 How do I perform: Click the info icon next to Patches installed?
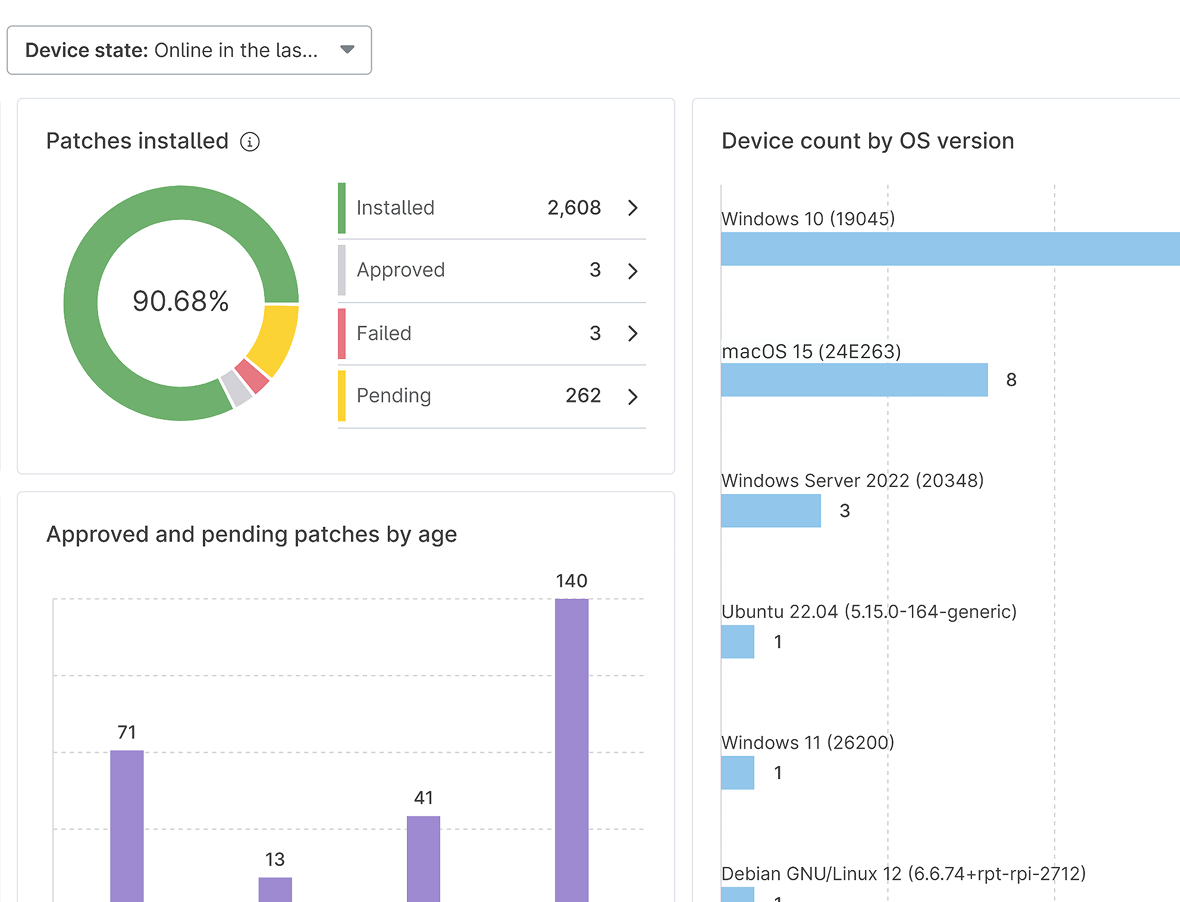[x=247, y=141]
